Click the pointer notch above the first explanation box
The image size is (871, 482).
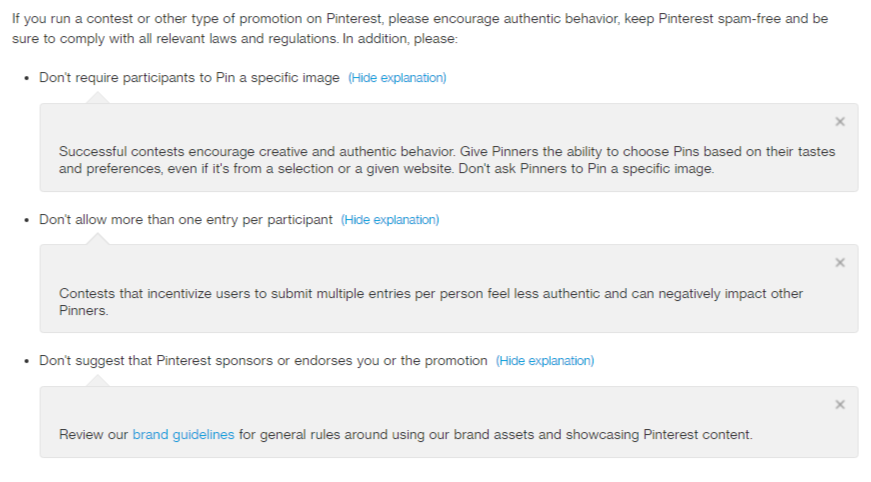(x=97, y=98)
